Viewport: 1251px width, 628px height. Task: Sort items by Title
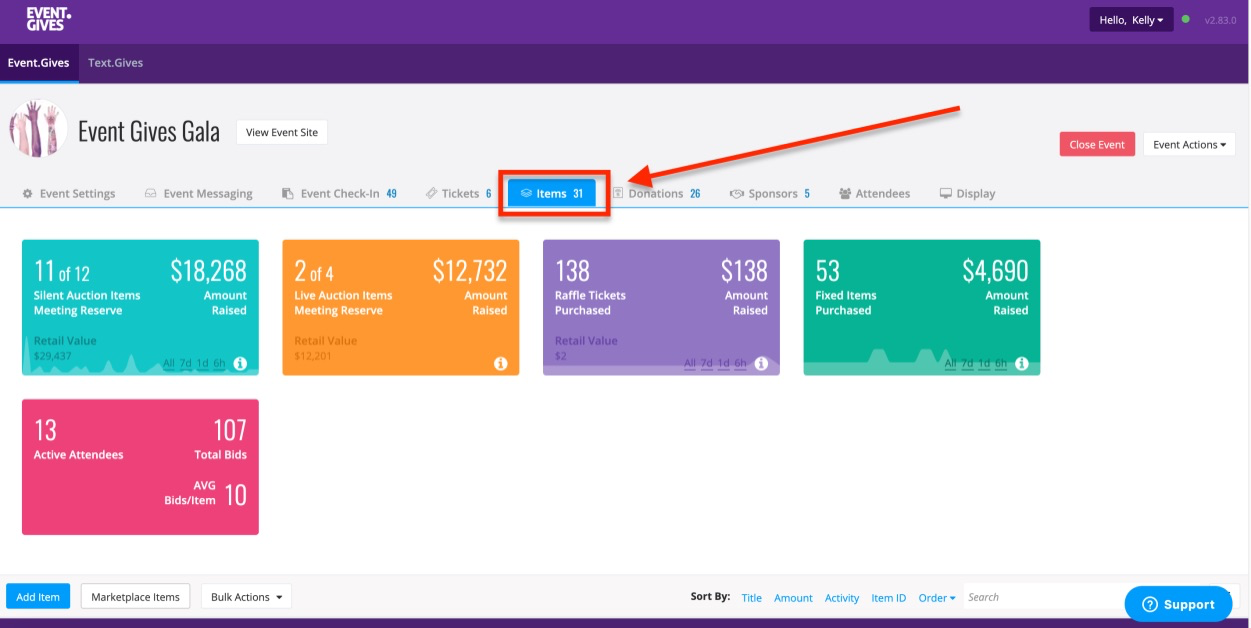[x=752, y=598]
